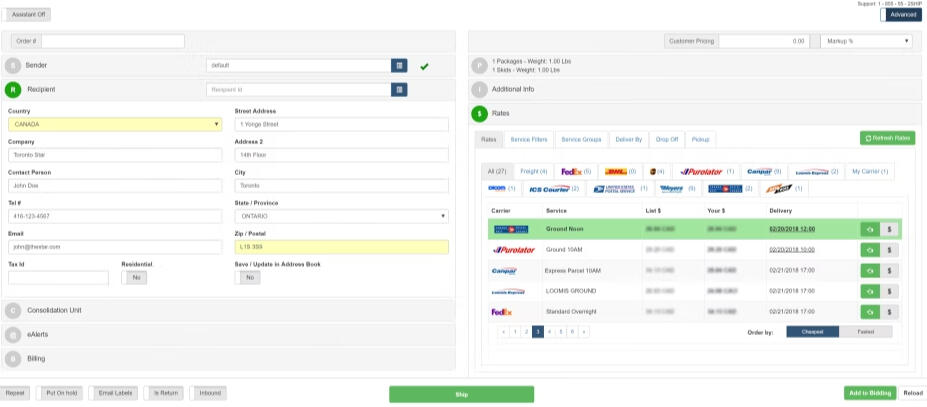Click the Order # input field
The width and height of the screenshot is (927, 407).
click(x=113, y=41)
